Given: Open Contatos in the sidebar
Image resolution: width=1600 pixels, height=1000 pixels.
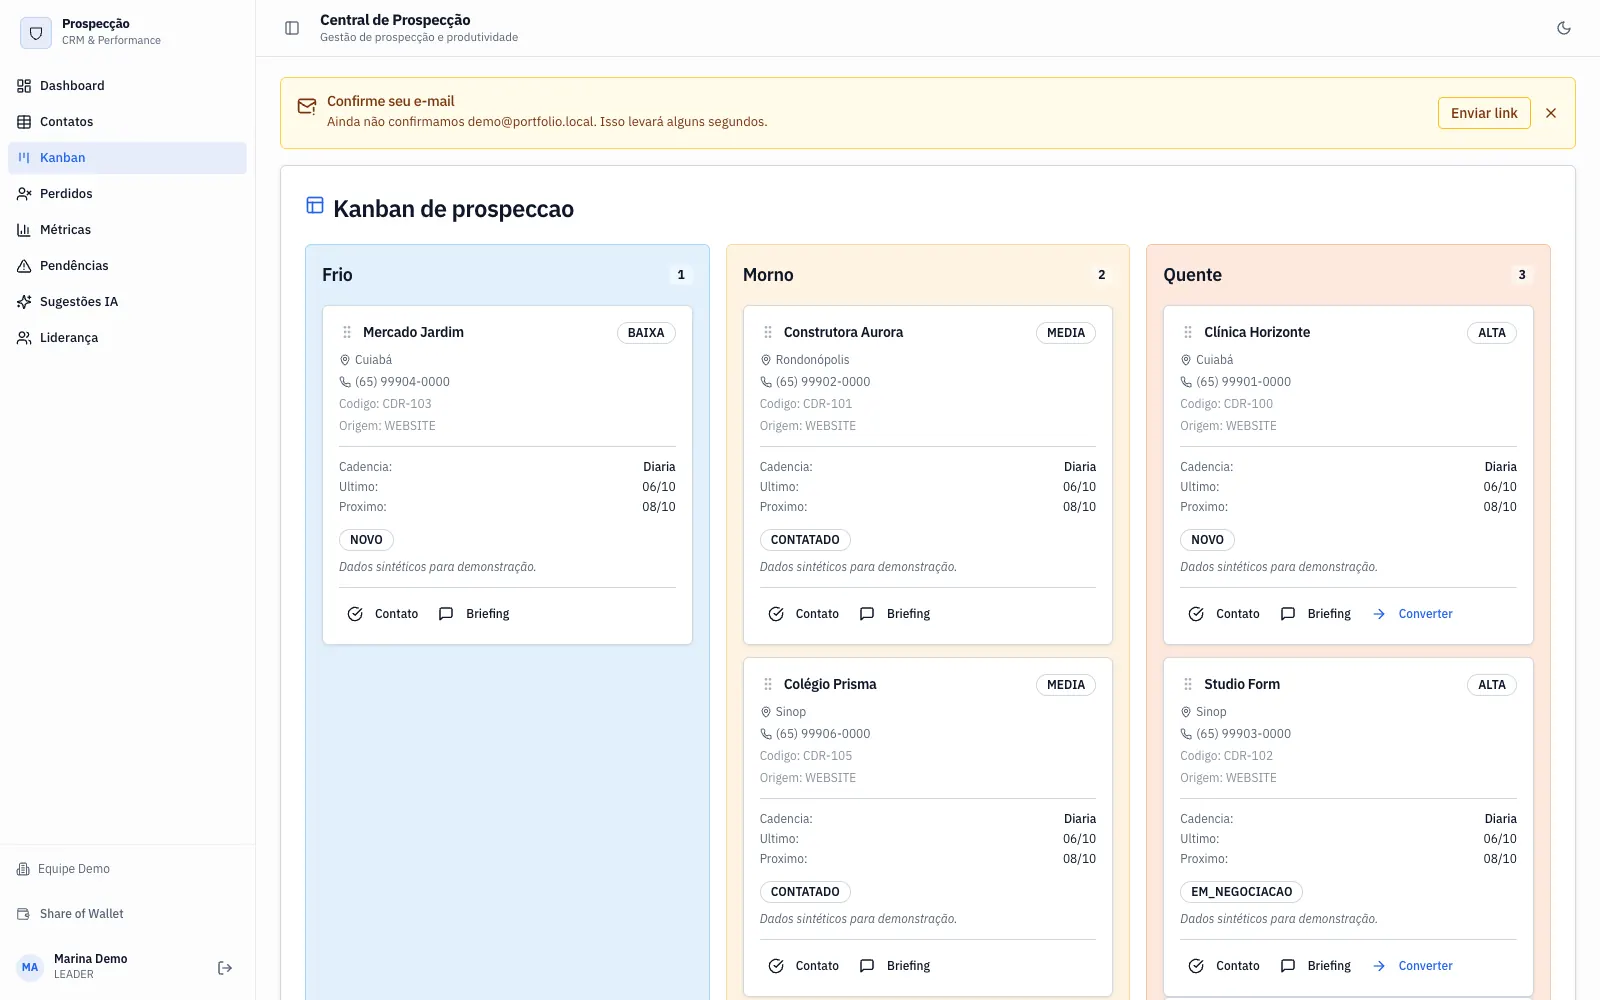Looking at the screenshot, I should (127, 122).
